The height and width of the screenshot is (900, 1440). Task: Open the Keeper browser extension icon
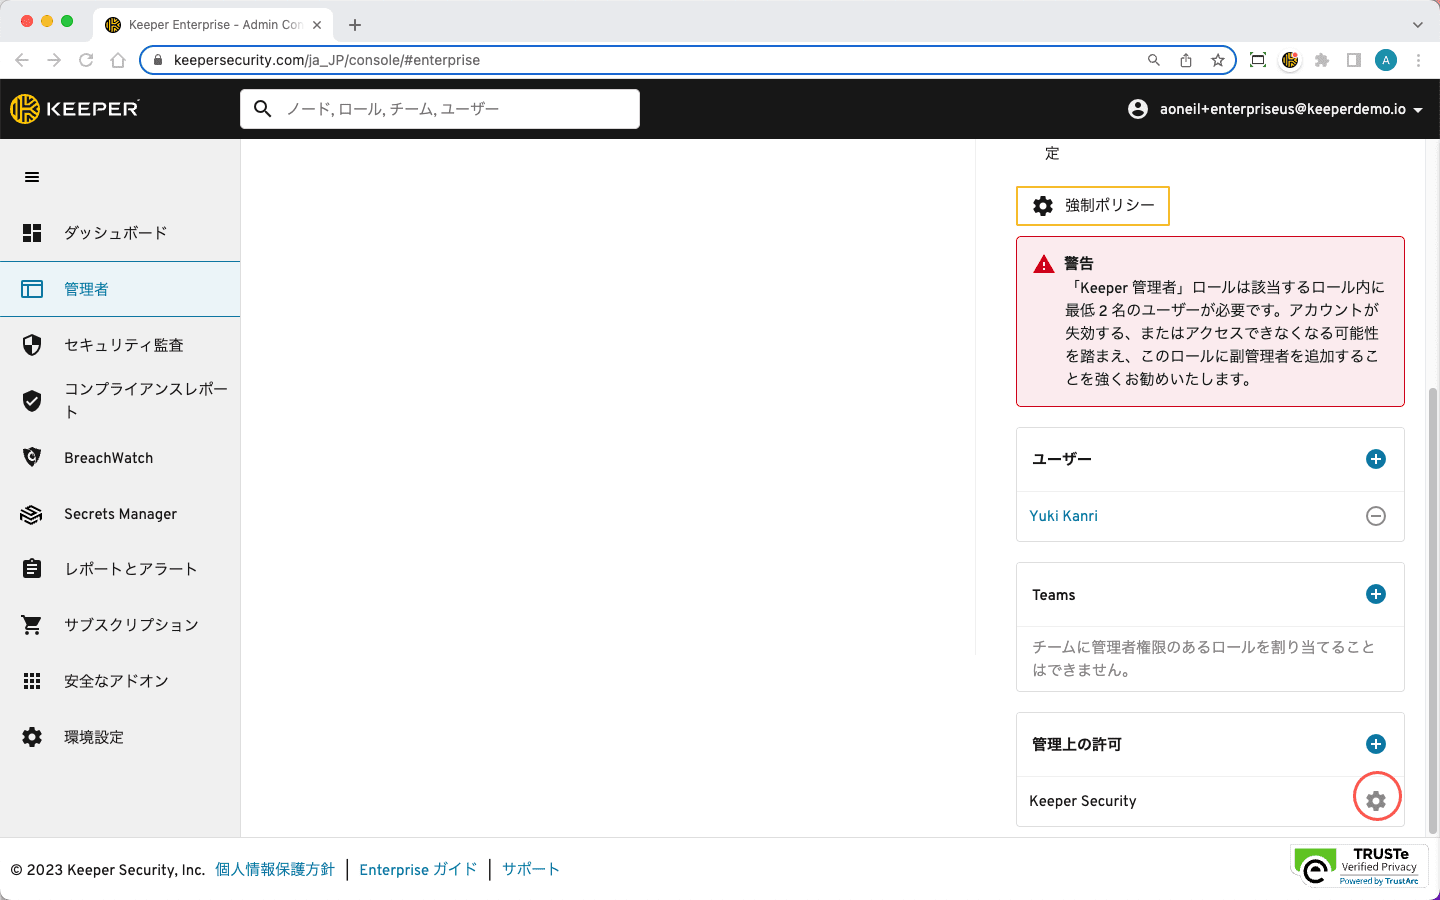[x=1290, y=60]
